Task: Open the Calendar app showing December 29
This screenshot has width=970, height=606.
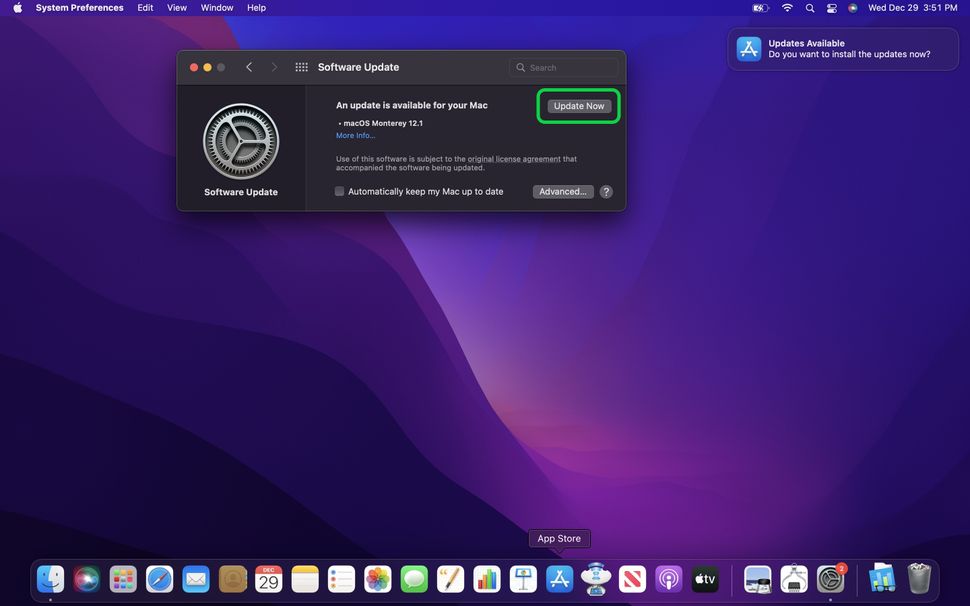Action: click(268, 578)
